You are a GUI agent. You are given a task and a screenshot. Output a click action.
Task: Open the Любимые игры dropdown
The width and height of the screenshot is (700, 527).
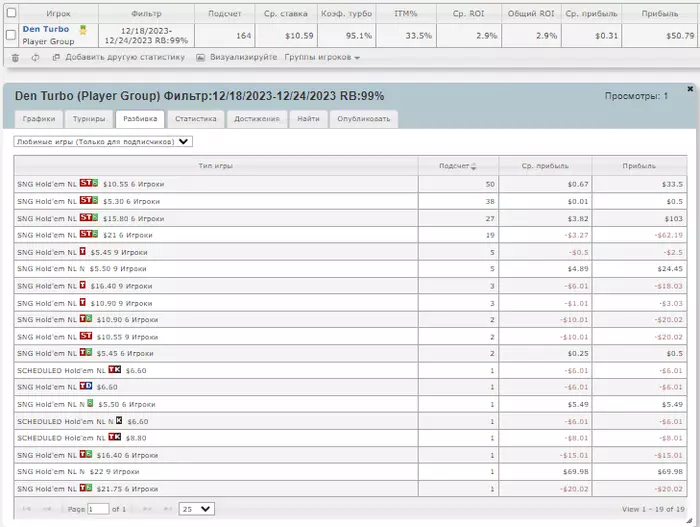click(x=103, y=142)
